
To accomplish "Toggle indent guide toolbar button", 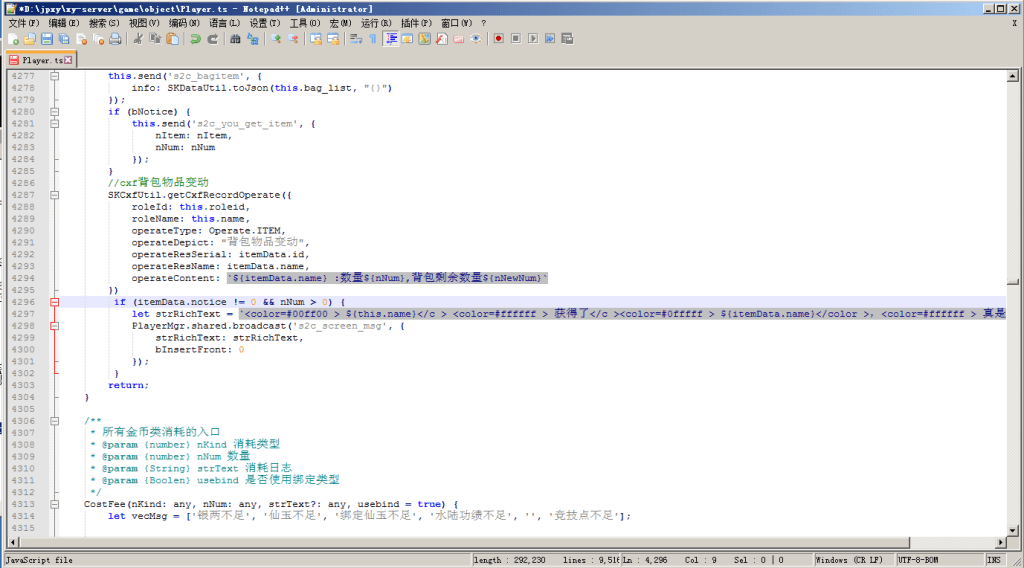I will point(391,39).
